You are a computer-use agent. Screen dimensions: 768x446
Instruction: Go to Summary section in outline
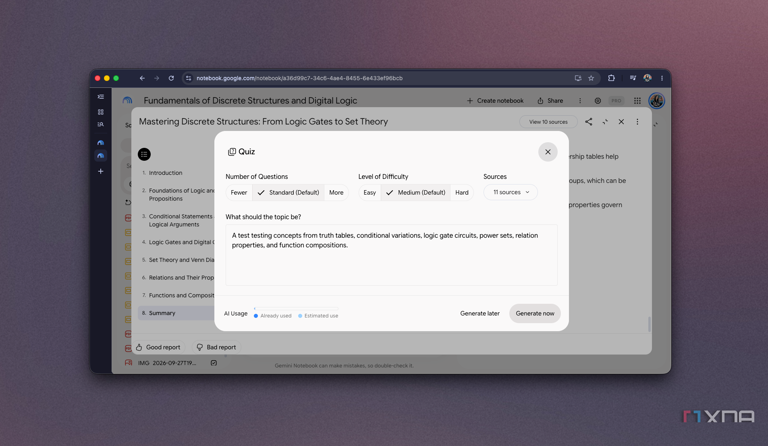[x=176, y=313]
